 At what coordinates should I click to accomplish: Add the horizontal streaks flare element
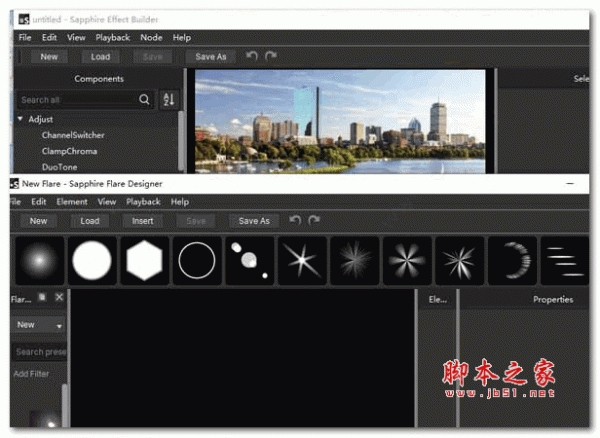coord(565,261)
